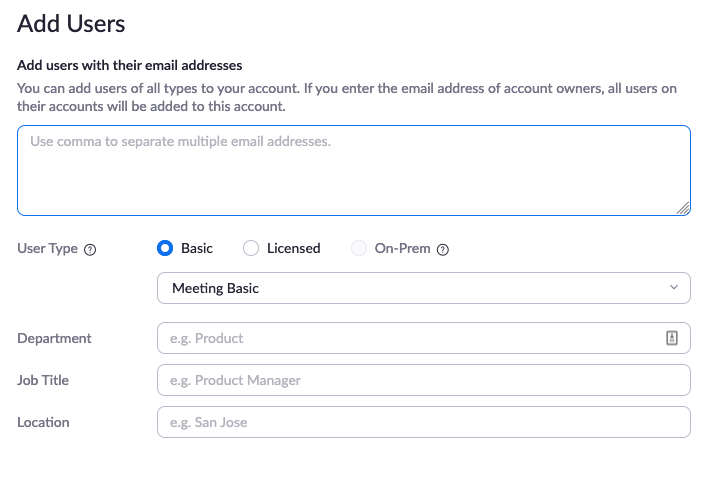Click the help icon beside On-Prem
Screen dimensions: 709x482
pos(443,250)
